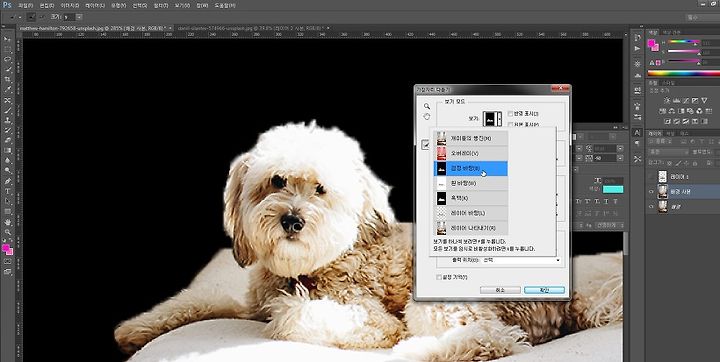Click the Photoshop Ps logo

(7, 6)
